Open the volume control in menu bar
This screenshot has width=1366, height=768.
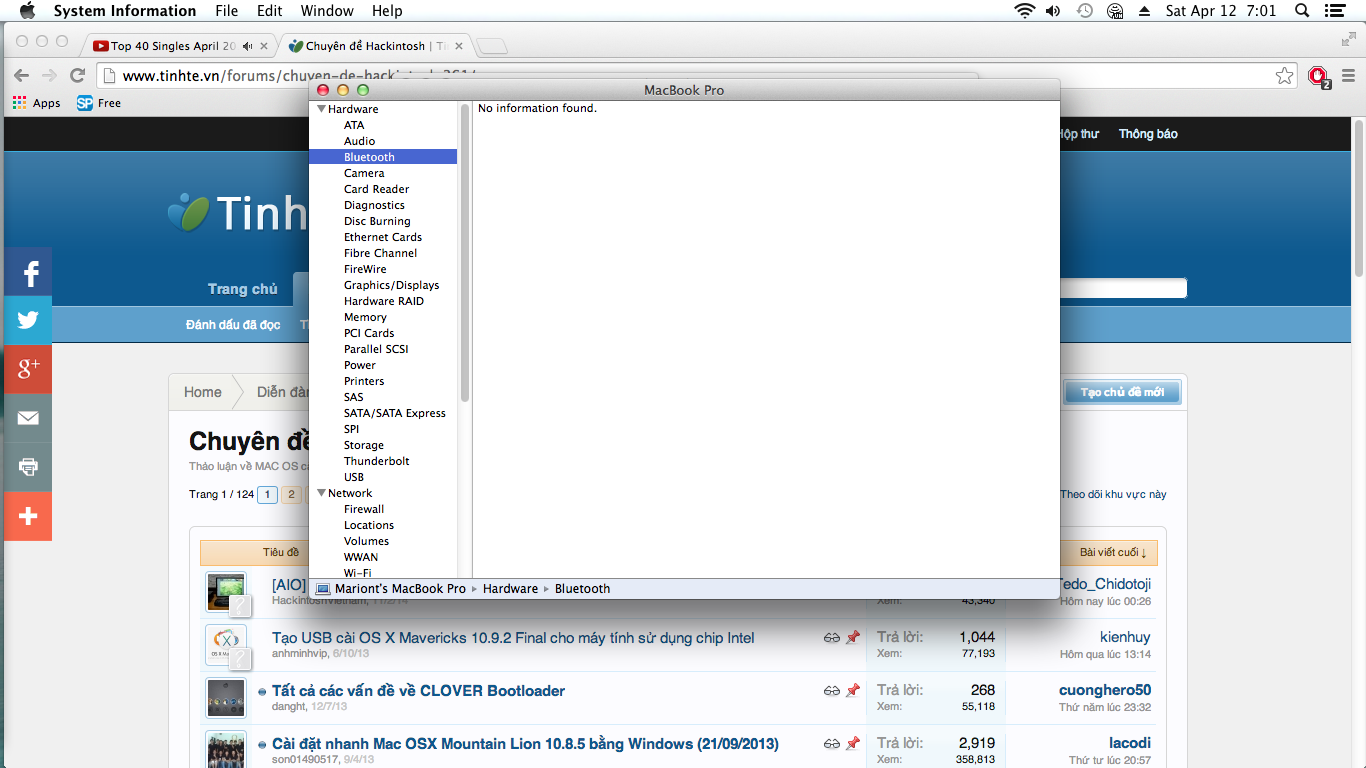point(1053,11)
